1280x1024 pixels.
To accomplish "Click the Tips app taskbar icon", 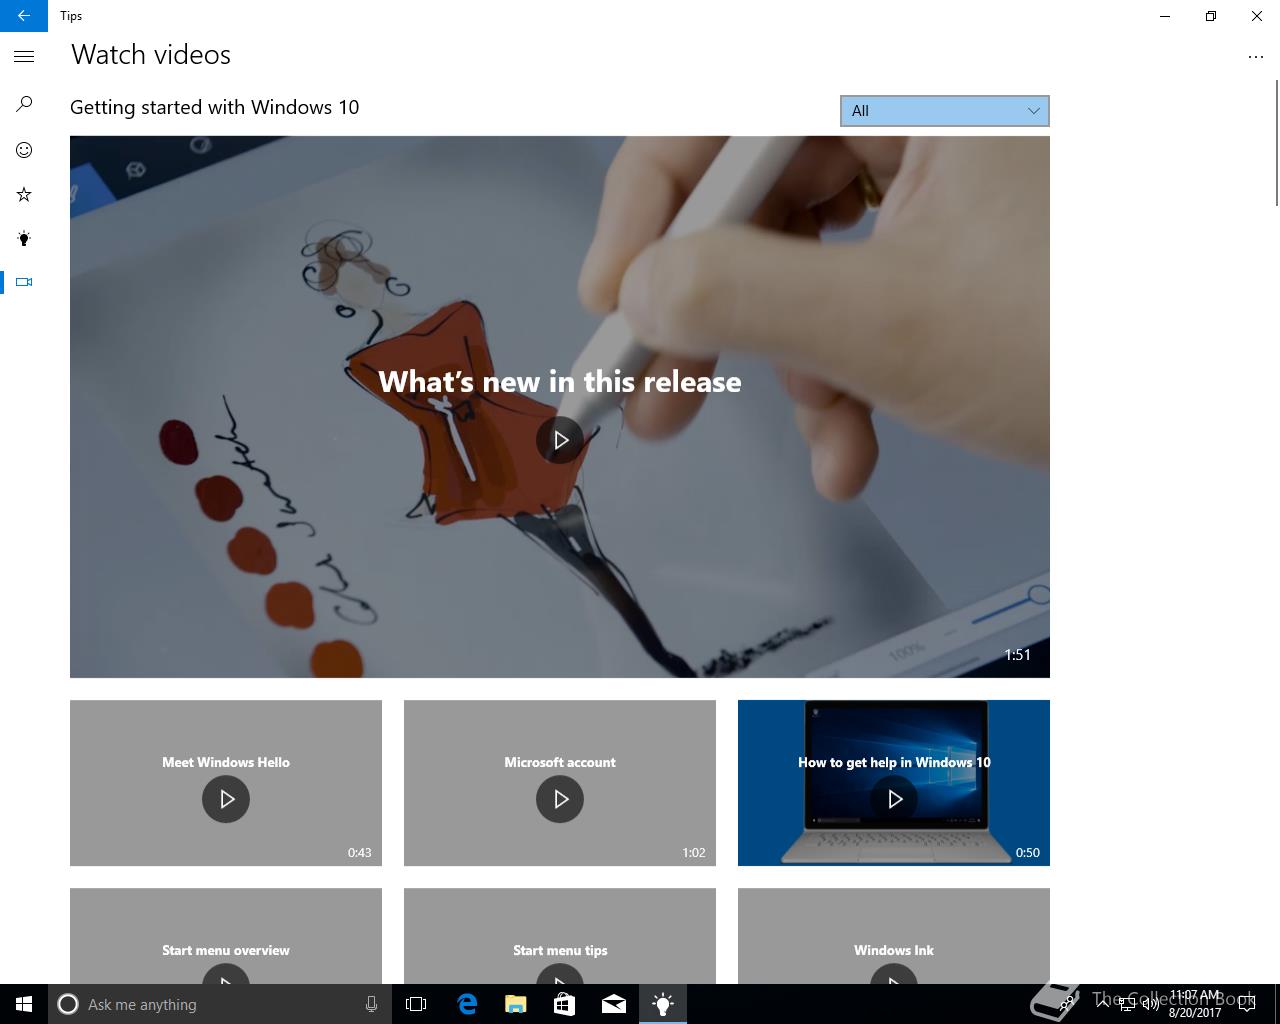I will (662, 1004).
